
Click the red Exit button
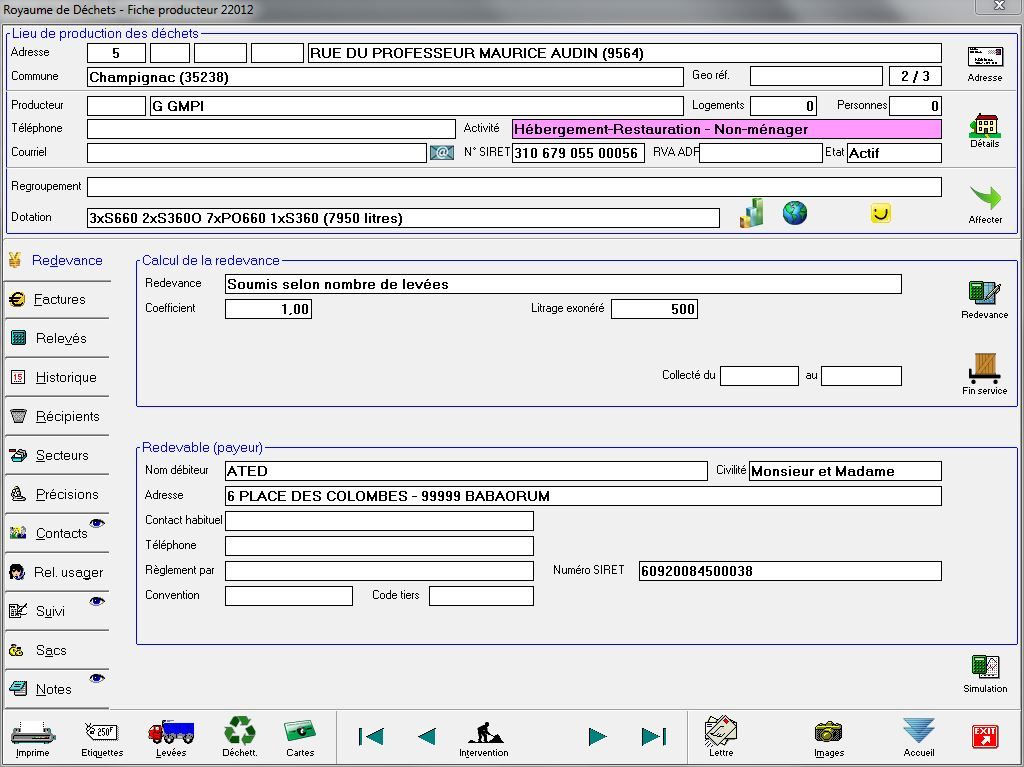985,737
